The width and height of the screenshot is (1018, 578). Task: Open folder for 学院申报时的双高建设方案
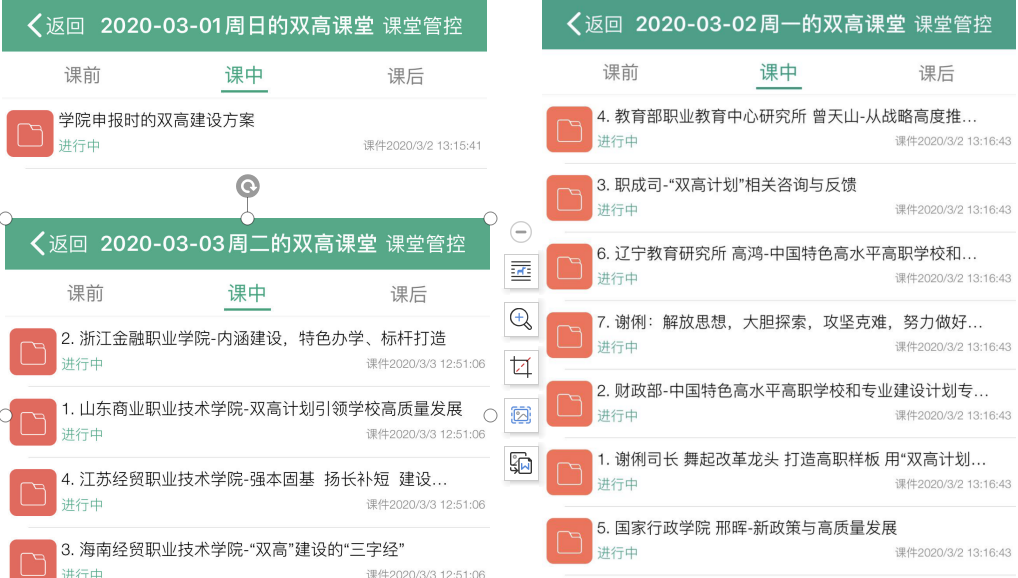pos(28,133)
